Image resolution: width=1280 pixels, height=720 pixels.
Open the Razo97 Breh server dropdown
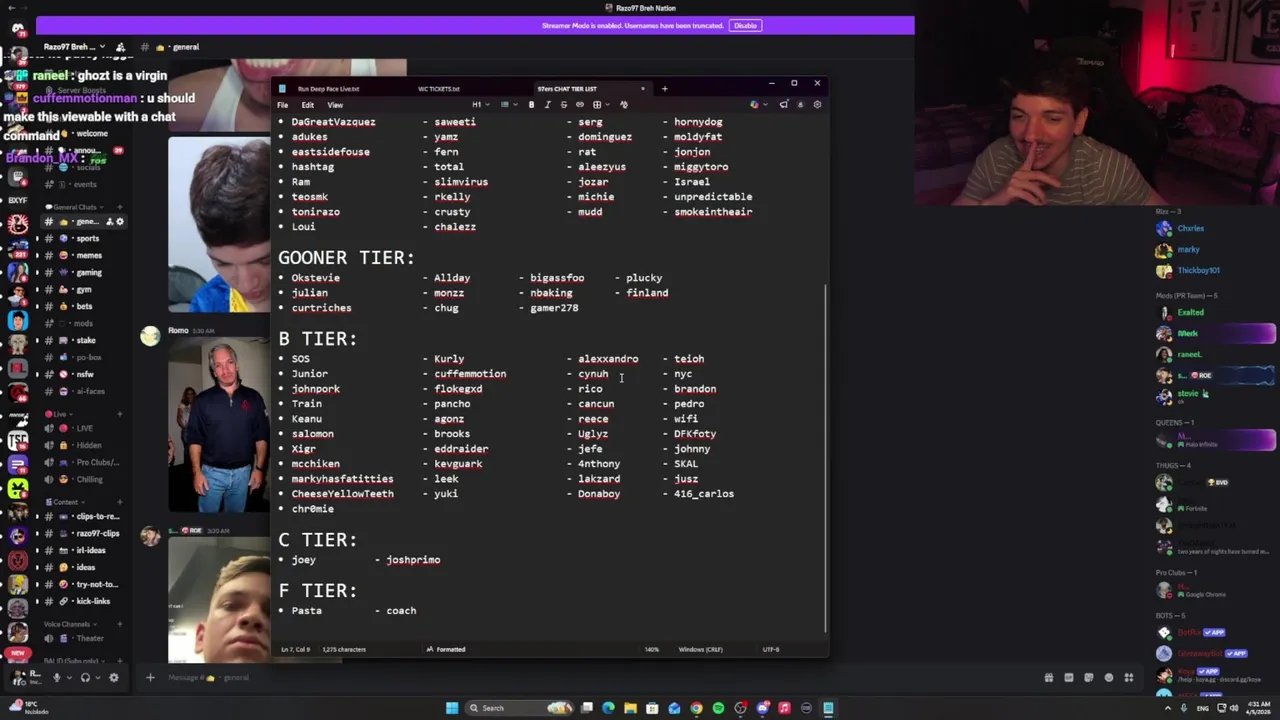click(73, 47)
